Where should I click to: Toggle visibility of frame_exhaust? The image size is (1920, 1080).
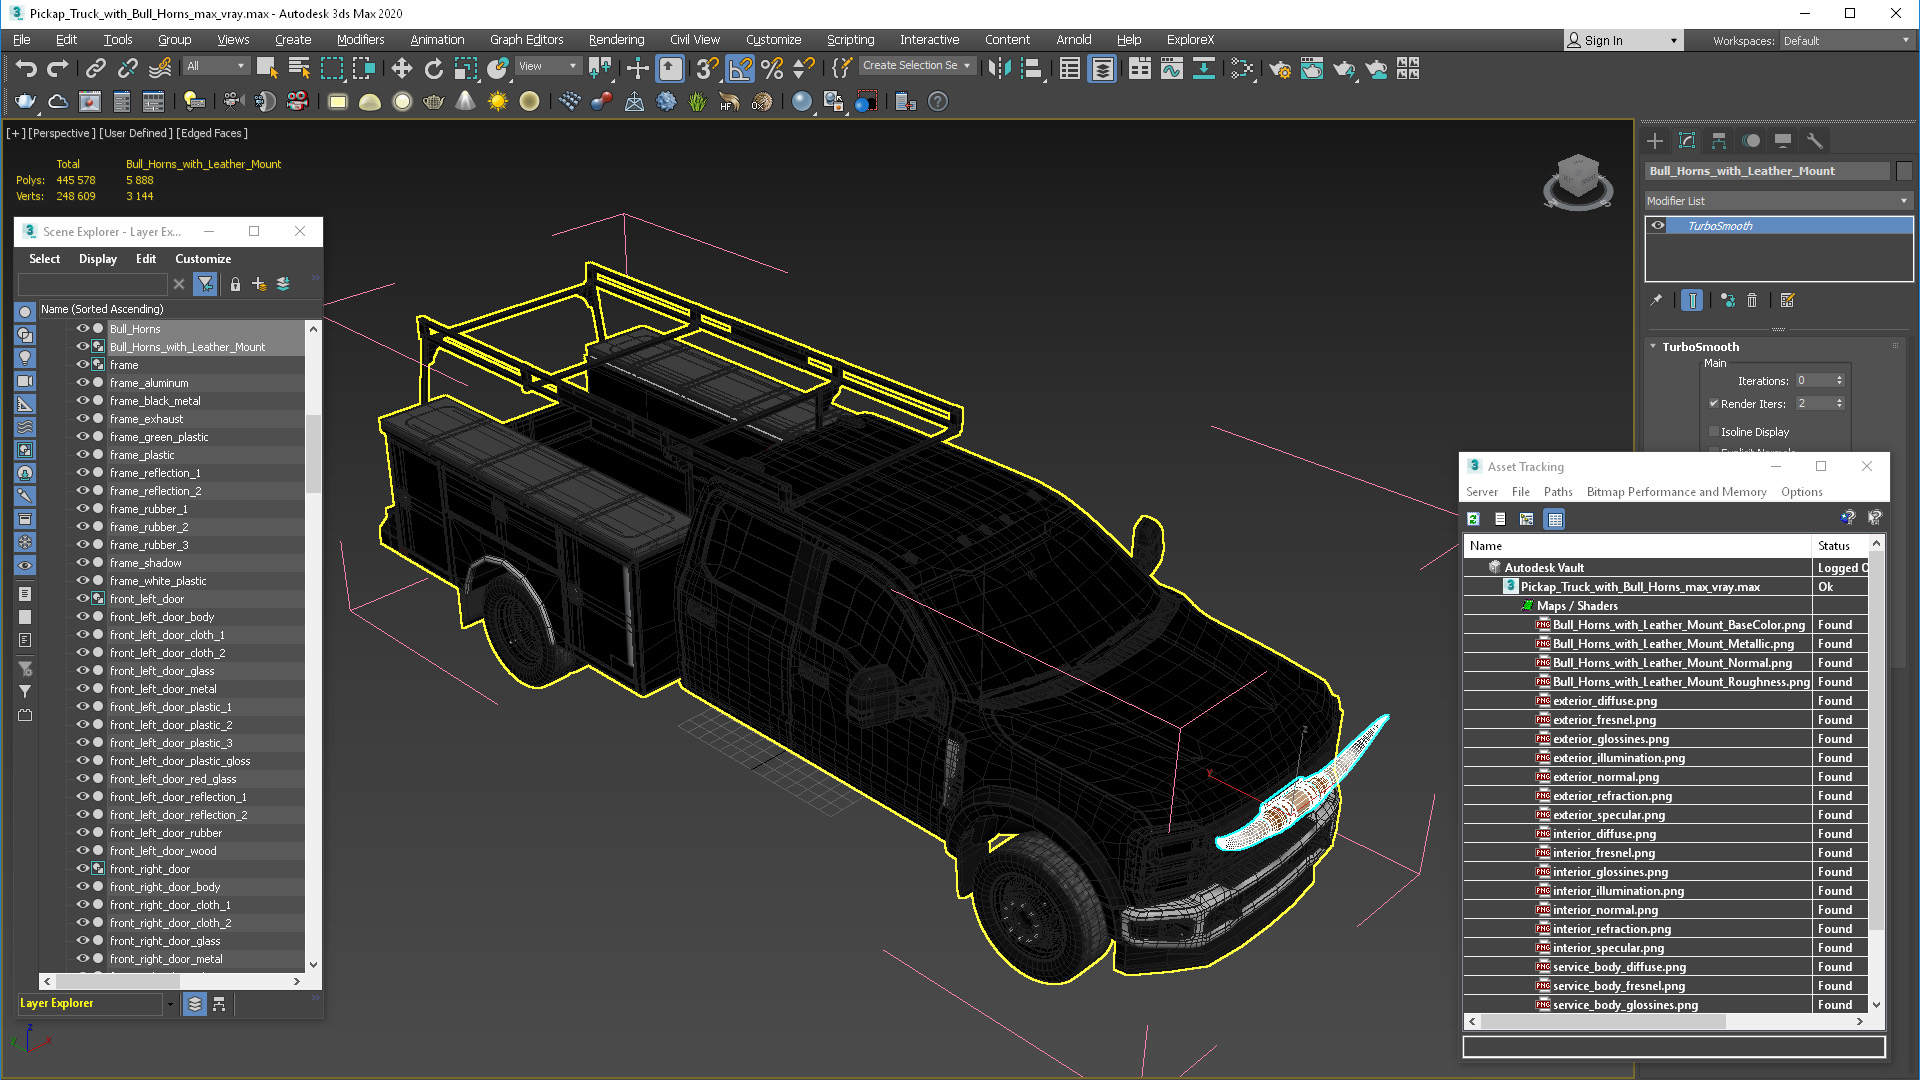coord(83,418)
